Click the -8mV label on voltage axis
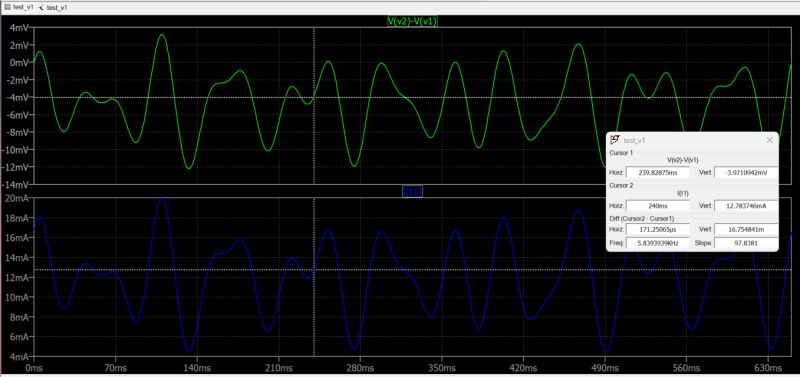 (18, 132)
